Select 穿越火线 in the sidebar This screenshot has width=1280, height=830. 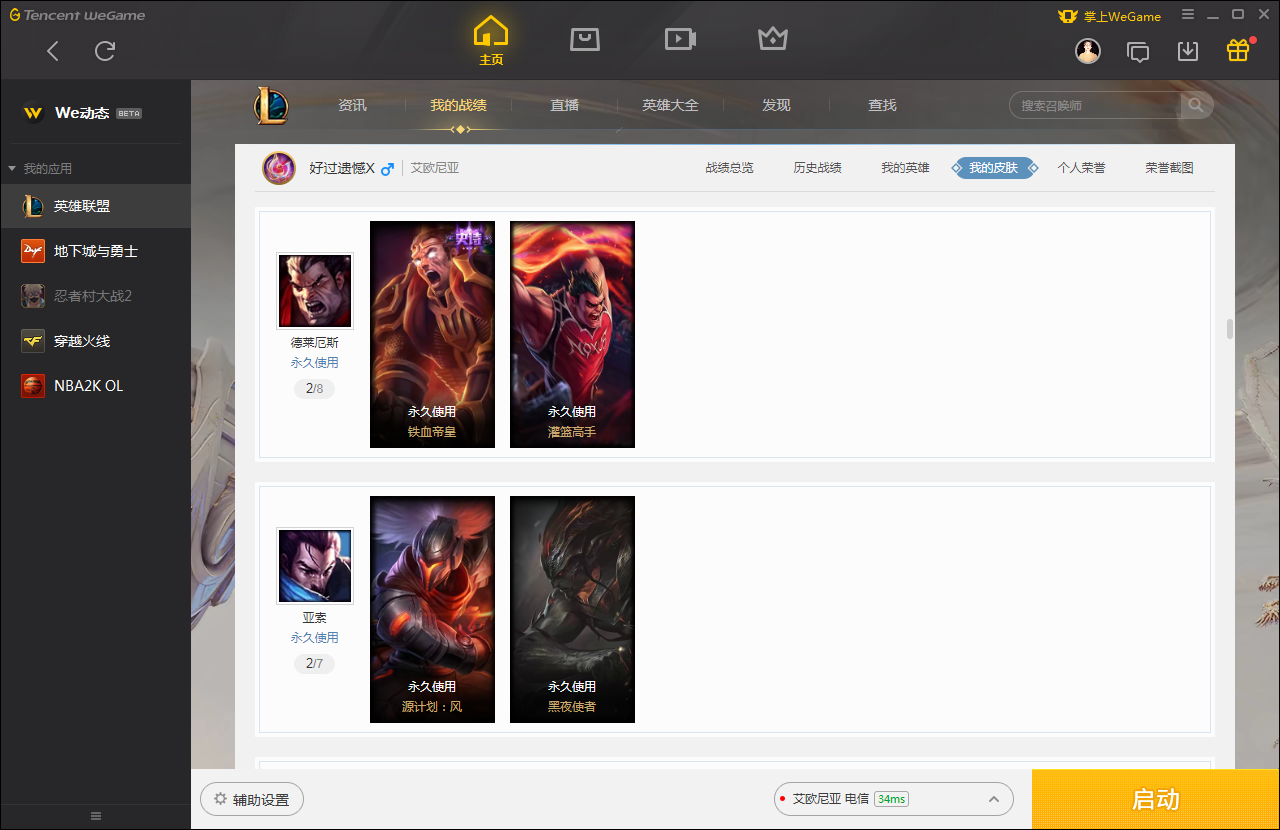point(95,341)
